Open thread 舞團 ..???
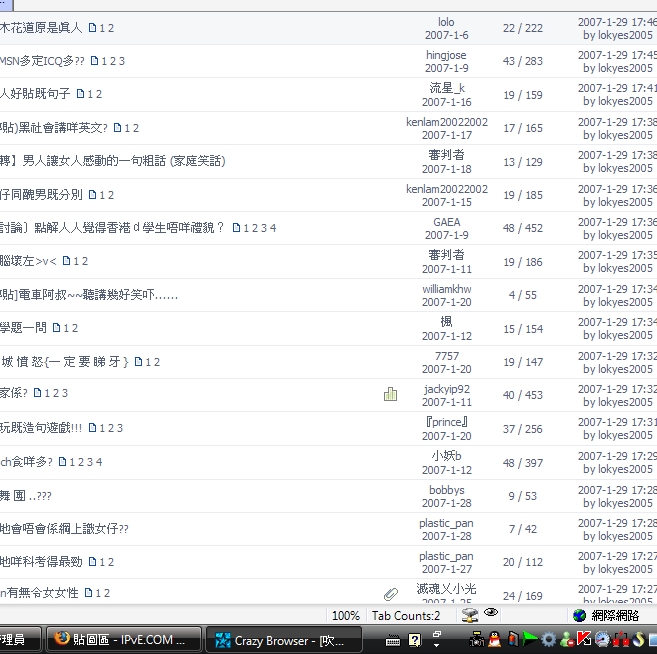Viewport: 657px width, 654px height. [x=26, y=496]
